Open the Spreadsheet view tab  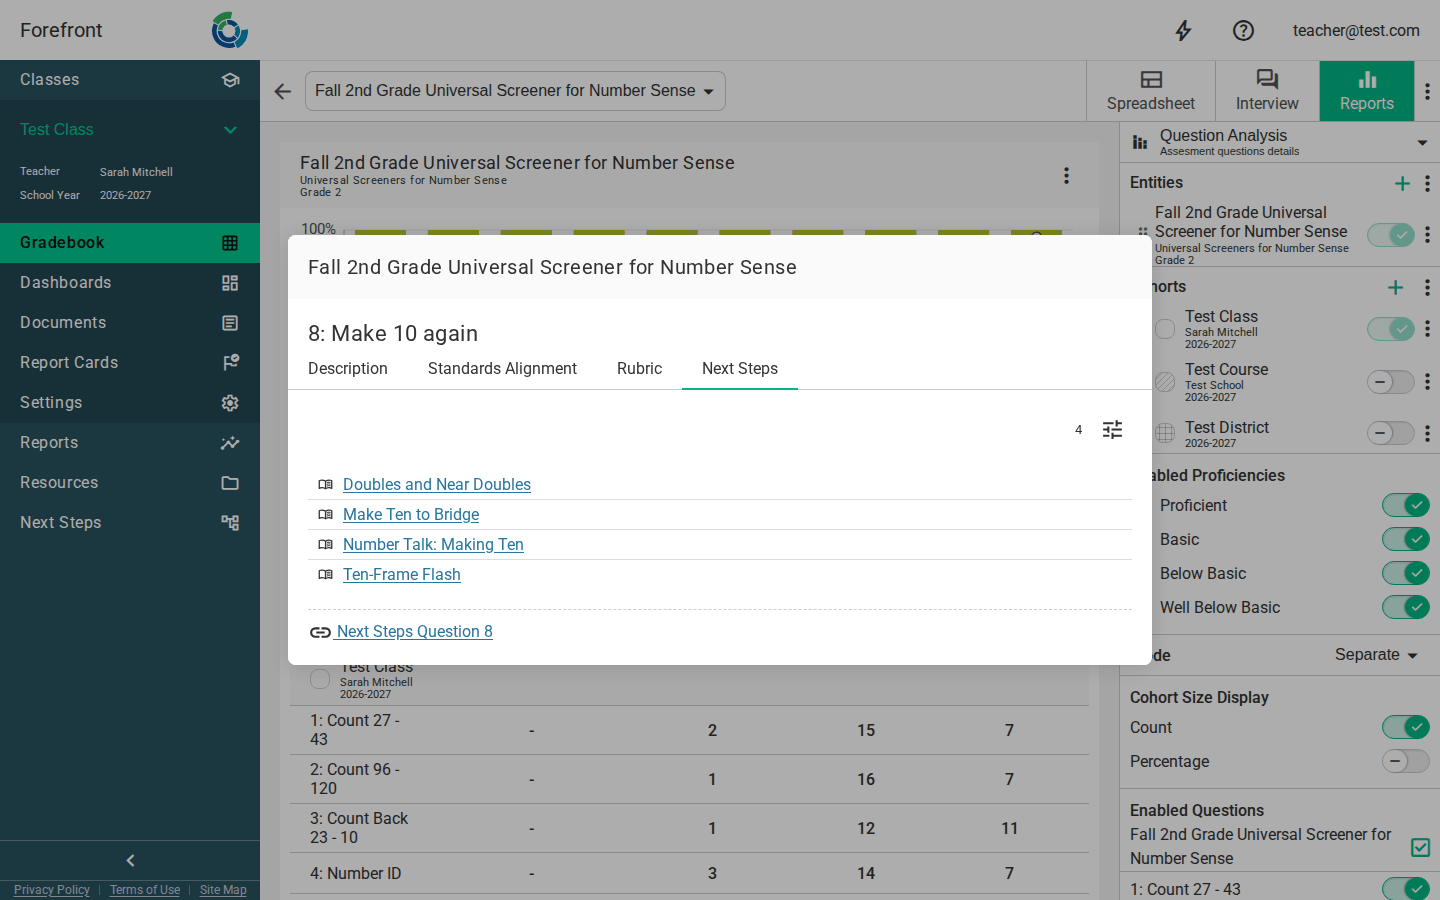1151,91
